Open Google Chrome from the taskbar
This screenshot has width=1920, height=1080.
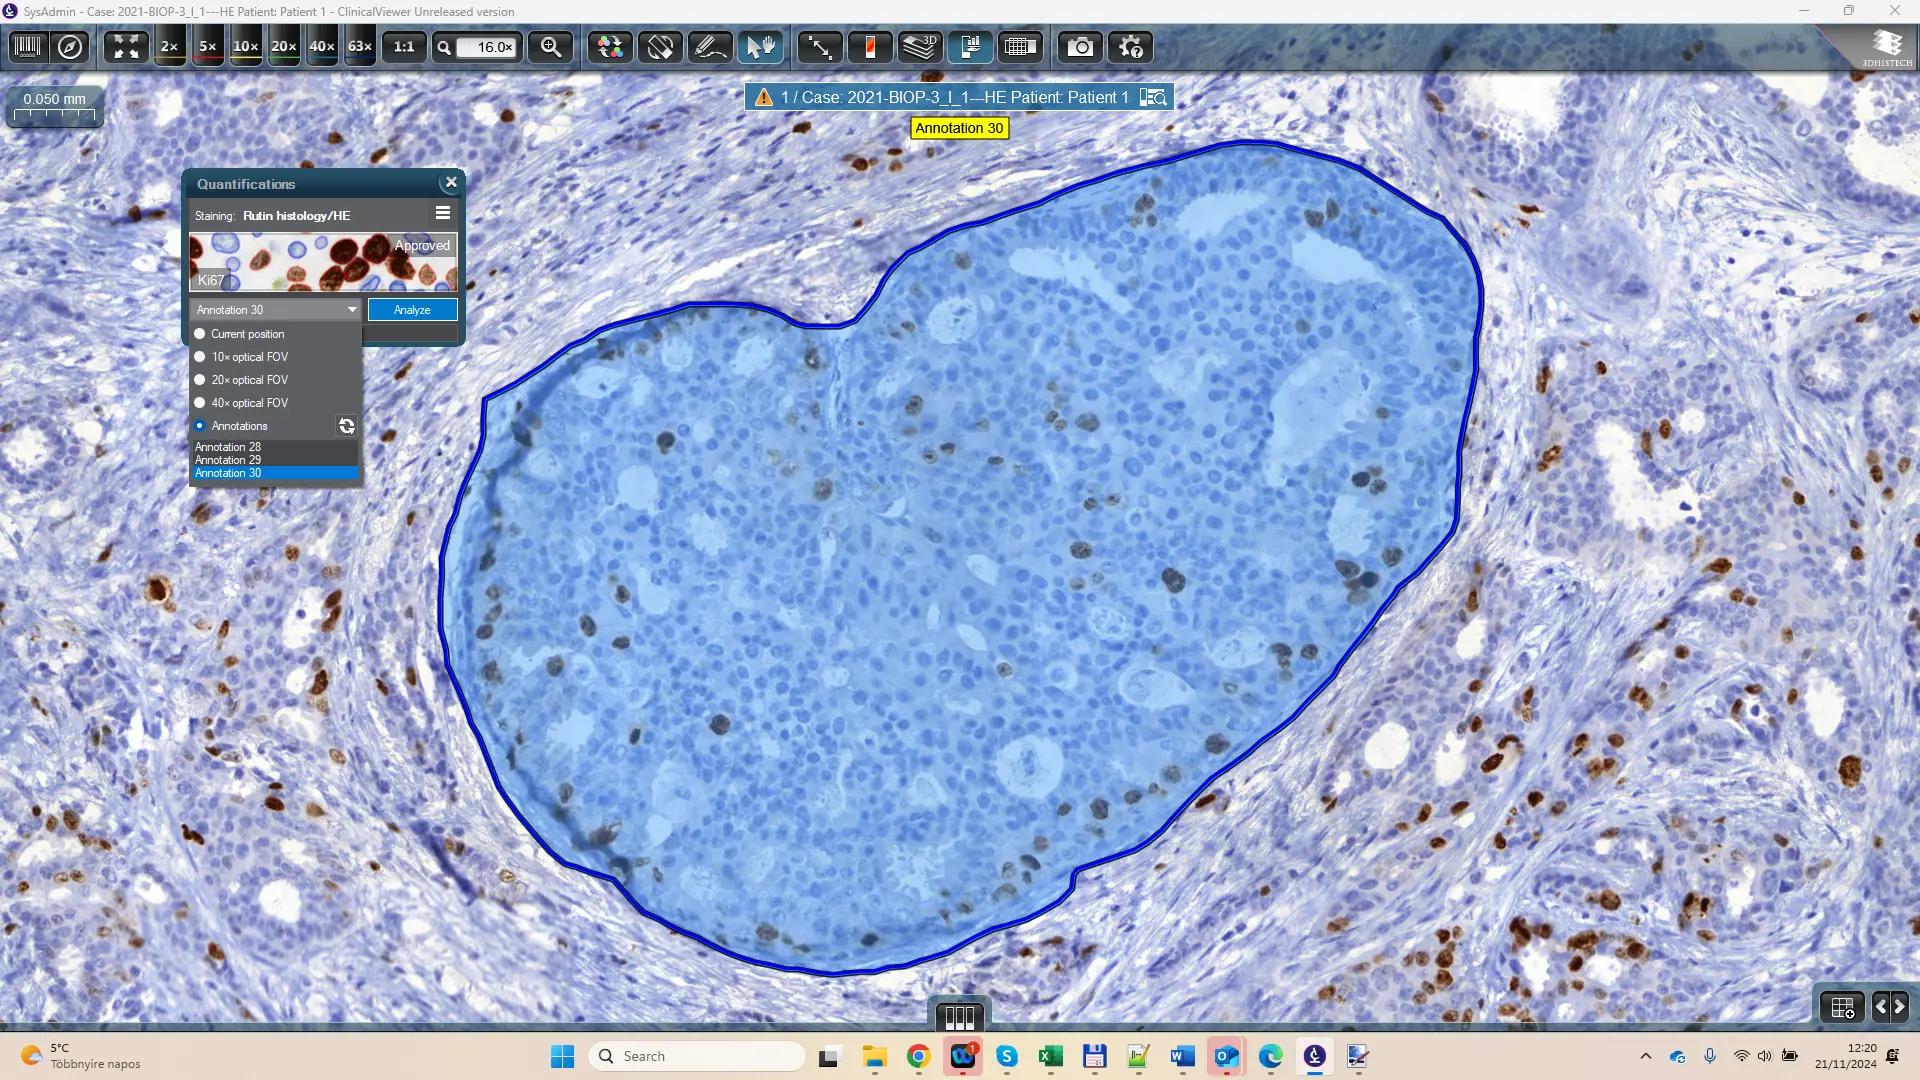(918, 1056)
